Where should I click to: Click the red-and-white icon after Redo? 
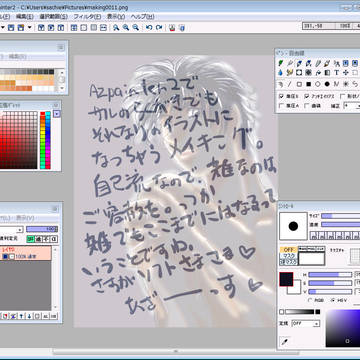coord(172,28)
